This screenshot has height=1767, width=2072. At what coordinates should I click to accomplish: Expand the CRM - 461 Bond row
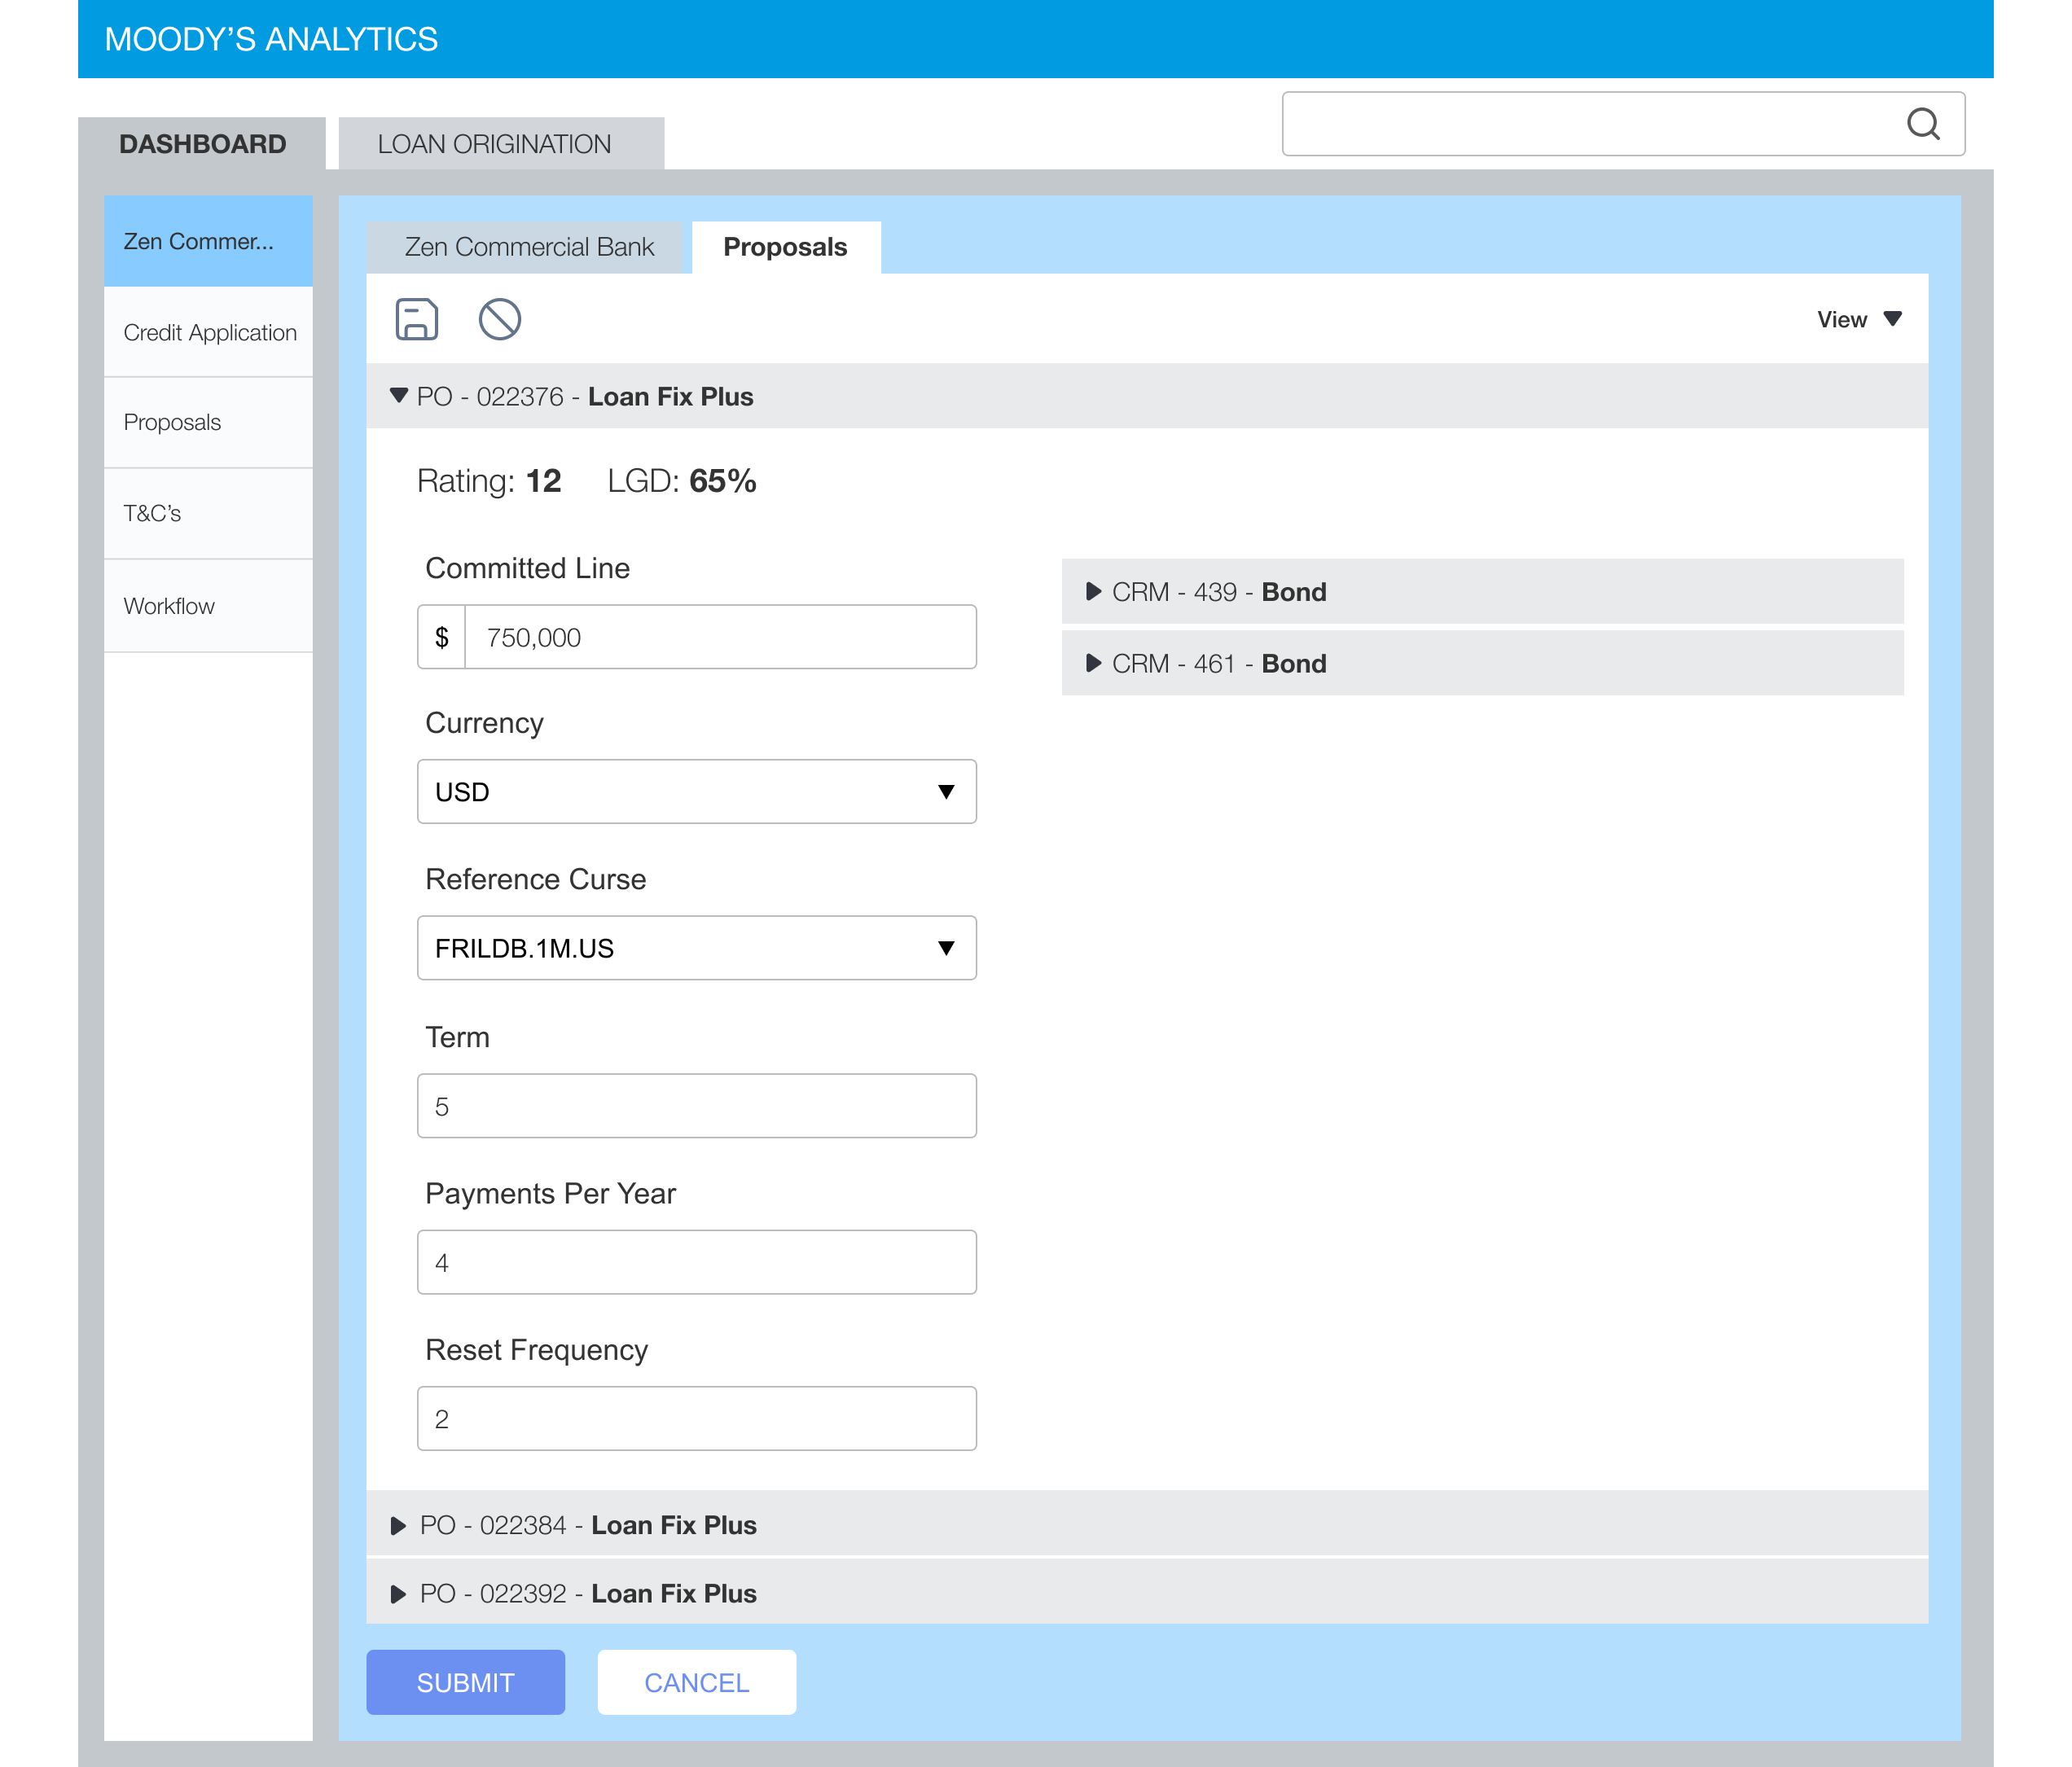(1093, 663)
